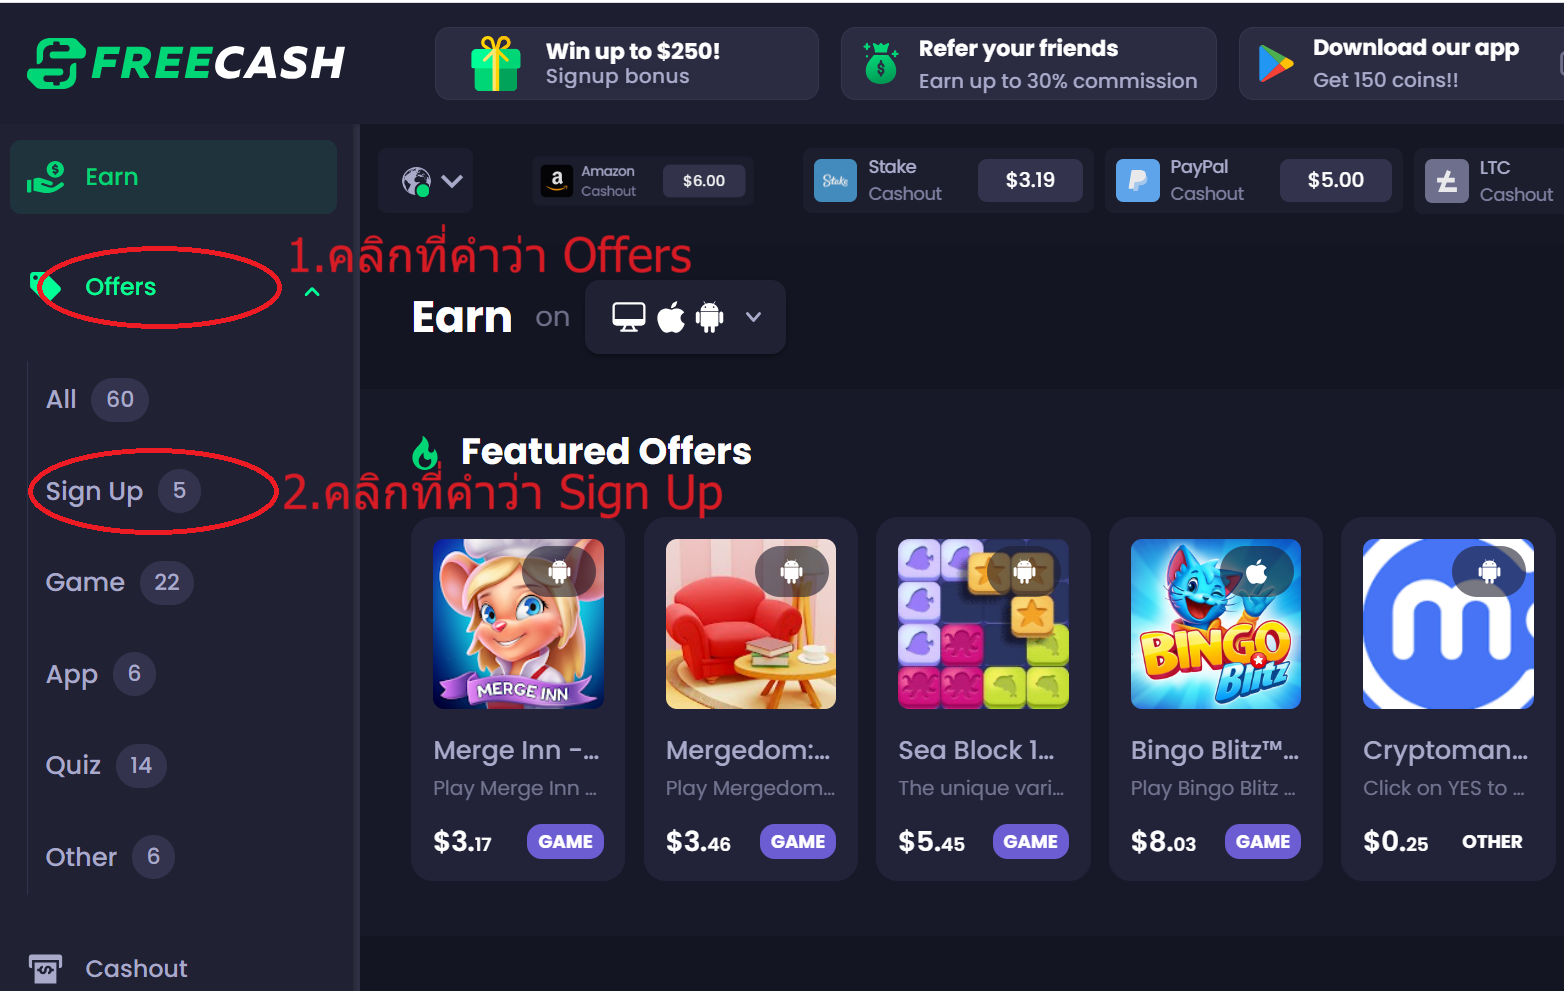Click the Freecash logo

(x=186, y=63)
